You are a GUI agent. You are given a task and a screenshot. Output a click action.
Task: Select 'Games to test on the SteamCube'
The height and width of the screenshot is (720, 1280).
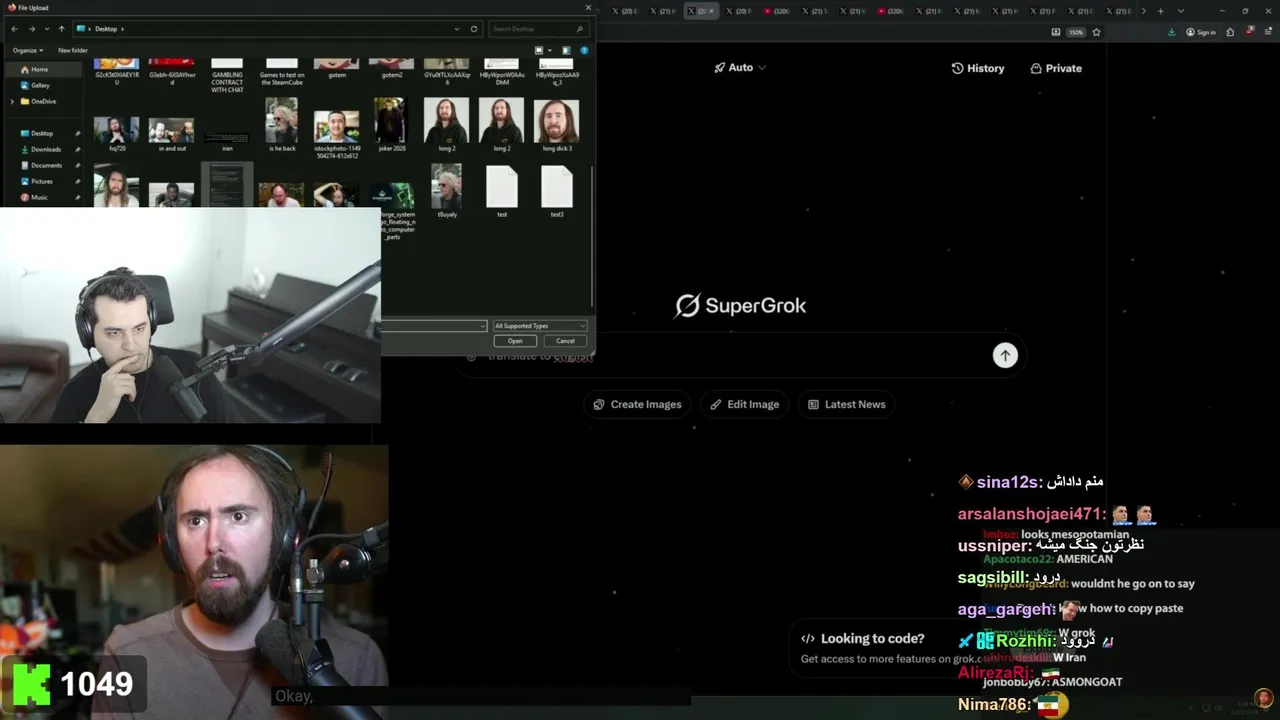[x=282, y=72]
